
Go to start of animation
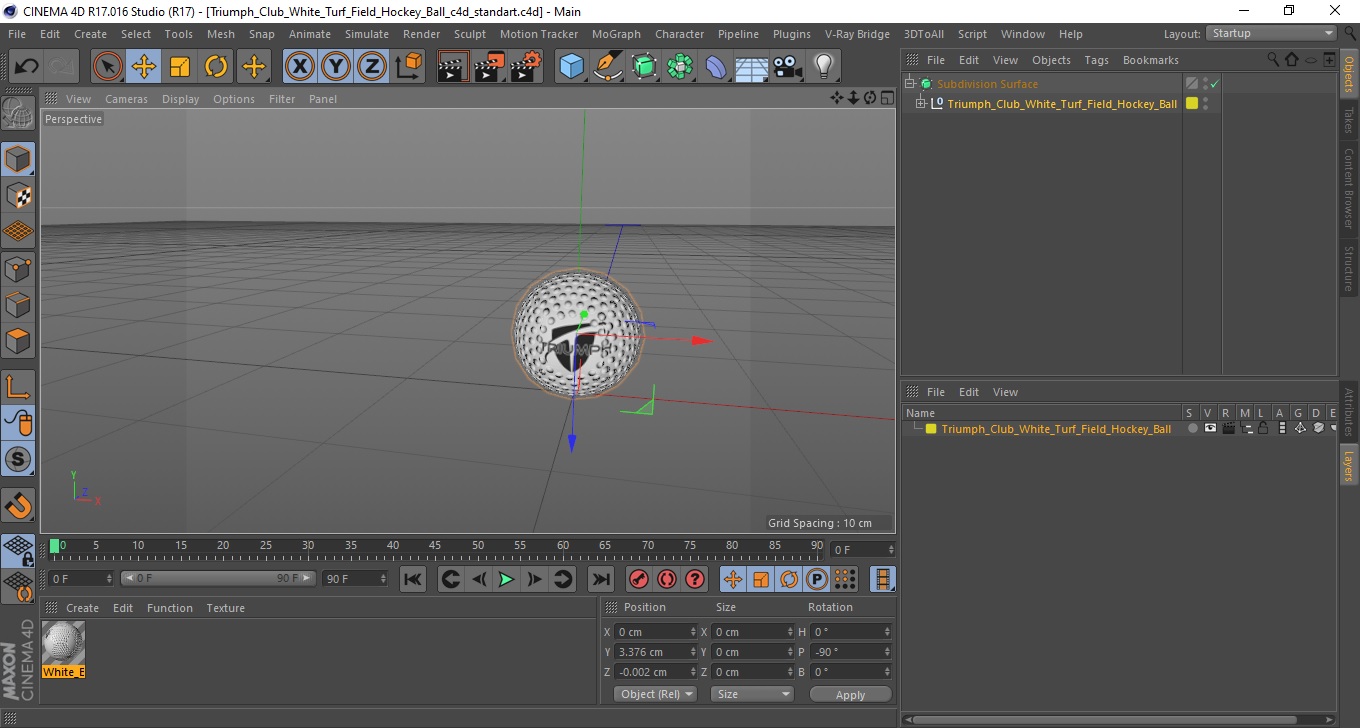click(412, 579)
